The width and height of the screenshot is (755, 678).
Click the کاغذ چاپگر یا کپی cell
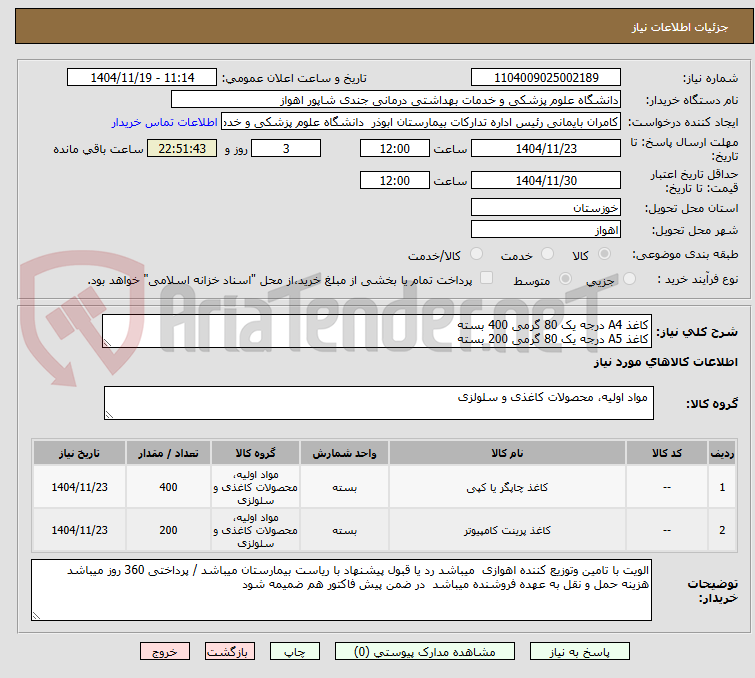(x=508, y=487)
